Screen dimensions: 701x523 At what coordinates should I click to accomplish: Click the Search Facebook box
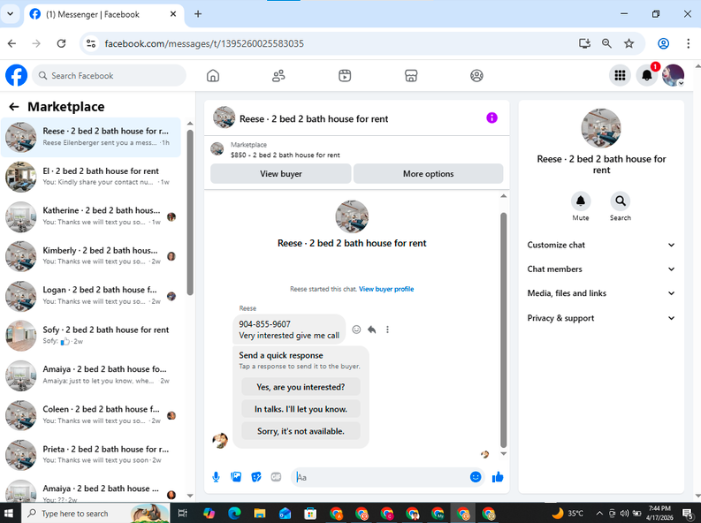tap(109, 76)
